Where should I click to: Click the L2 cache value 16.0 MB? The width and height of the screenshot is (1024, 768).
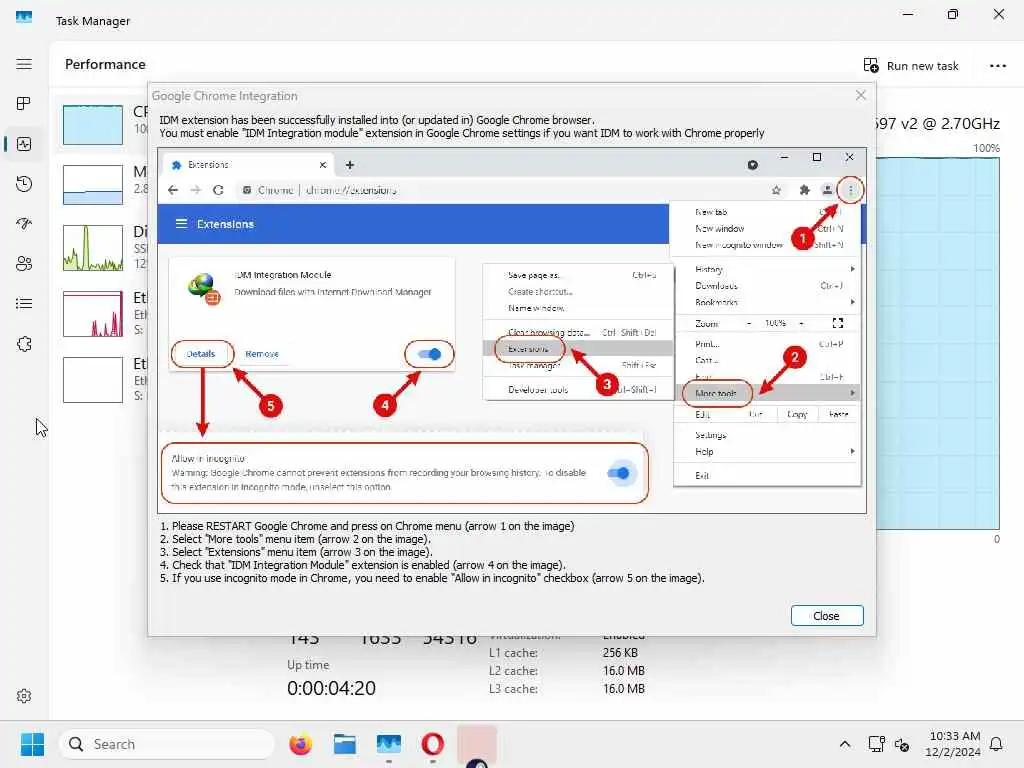coord(624,671)
